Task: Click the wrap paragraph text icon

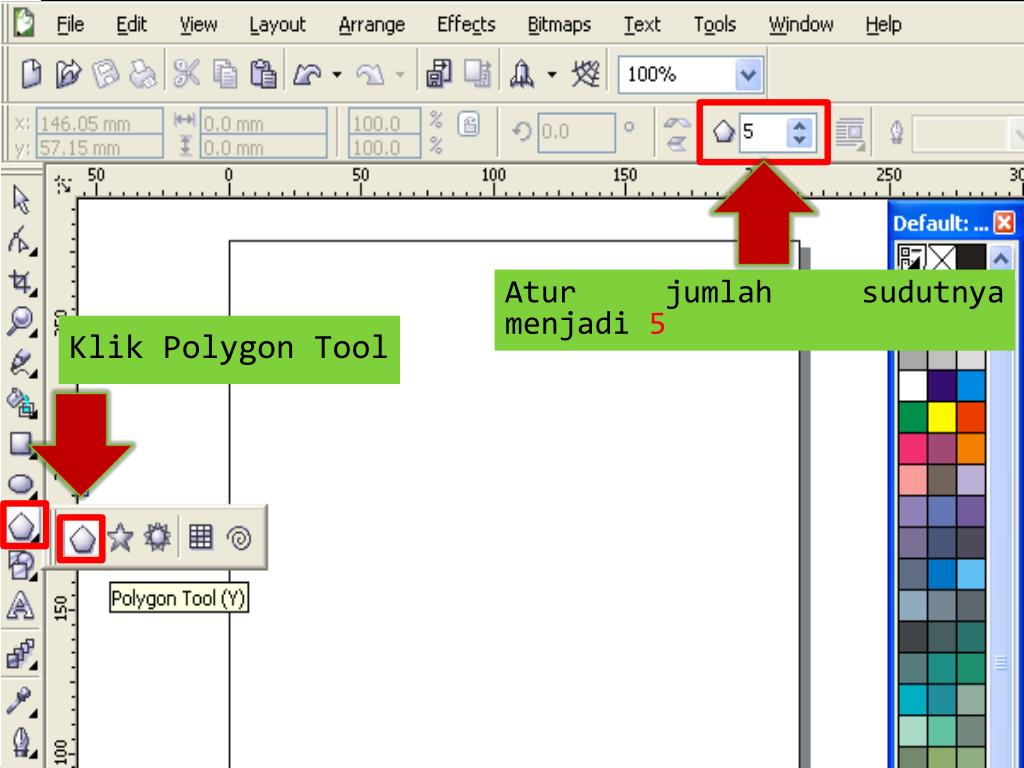Action: click(850, 134)
